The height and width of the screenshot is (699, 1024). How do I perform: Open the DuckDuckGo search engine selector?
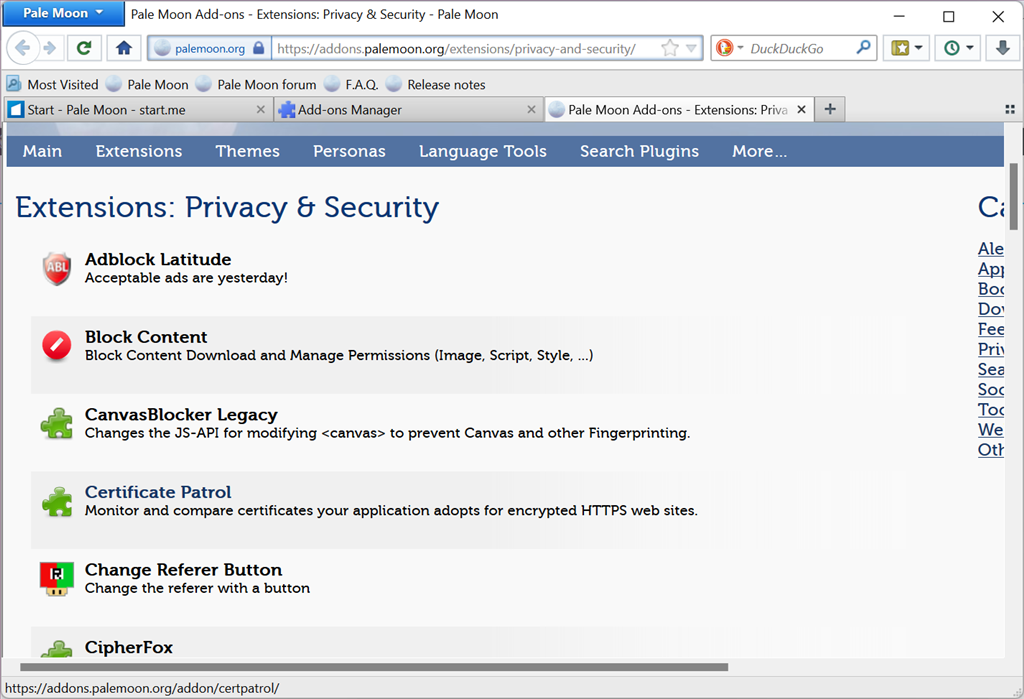click(729, 48)
